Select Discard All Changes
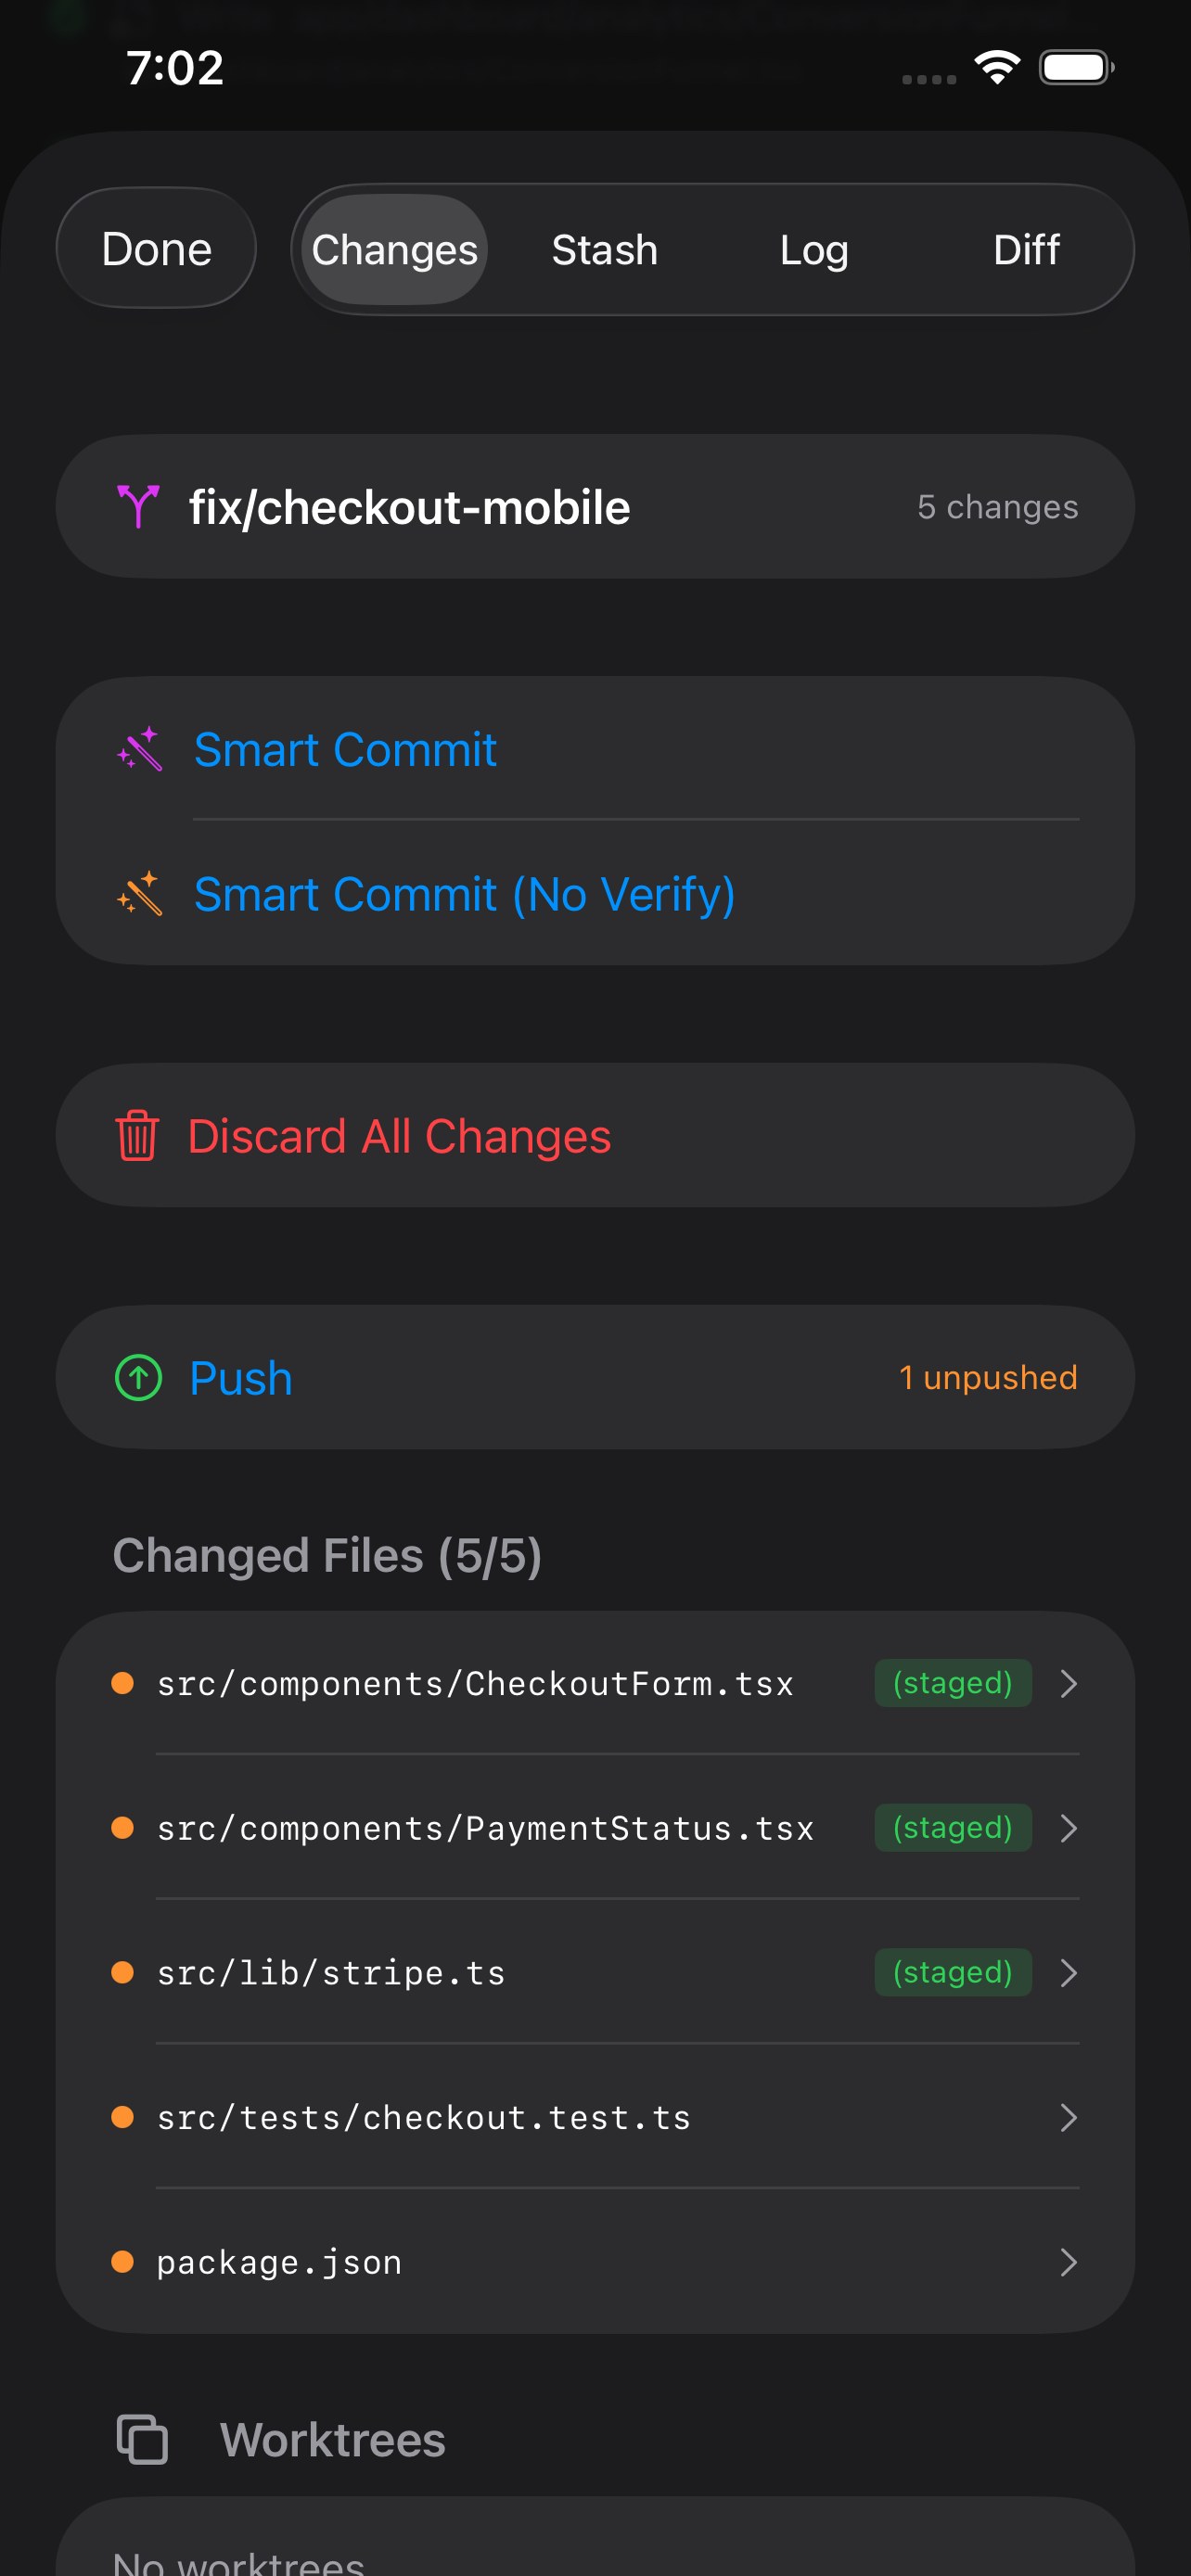This screenshot has height=2576, width=1191. click(x=400, y=1135)
